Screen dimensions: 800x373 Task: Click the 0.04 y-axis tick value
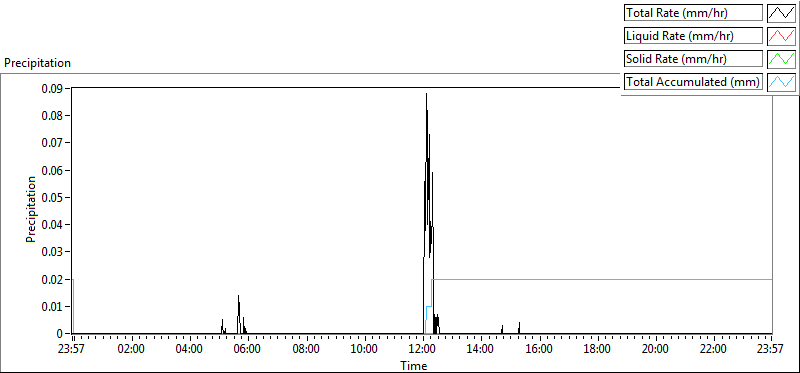[x=53, y=225]
